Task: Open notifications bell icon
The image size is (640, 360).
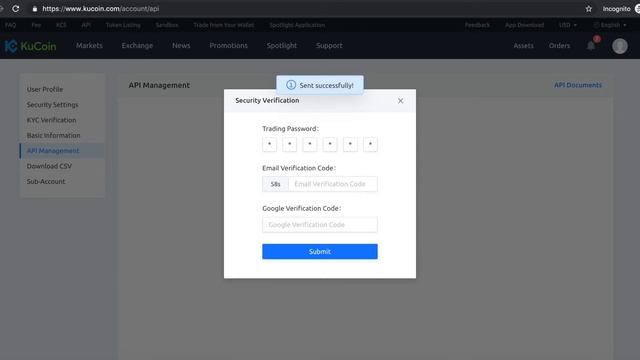Action: (591, 46)
